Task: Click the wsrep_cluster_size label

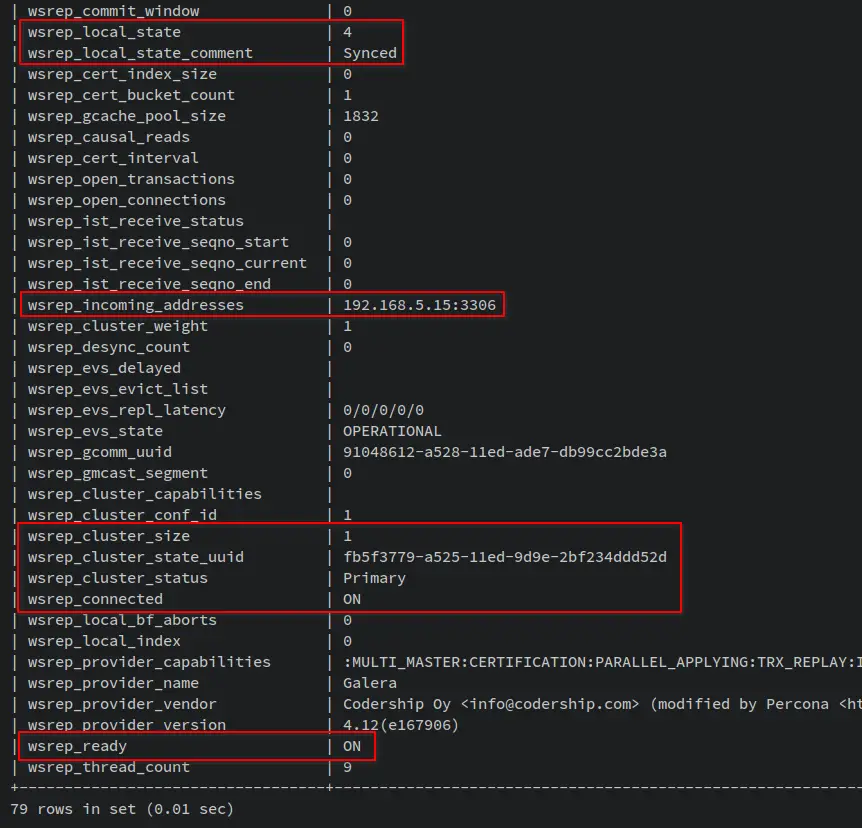Action: pos(108,536)
